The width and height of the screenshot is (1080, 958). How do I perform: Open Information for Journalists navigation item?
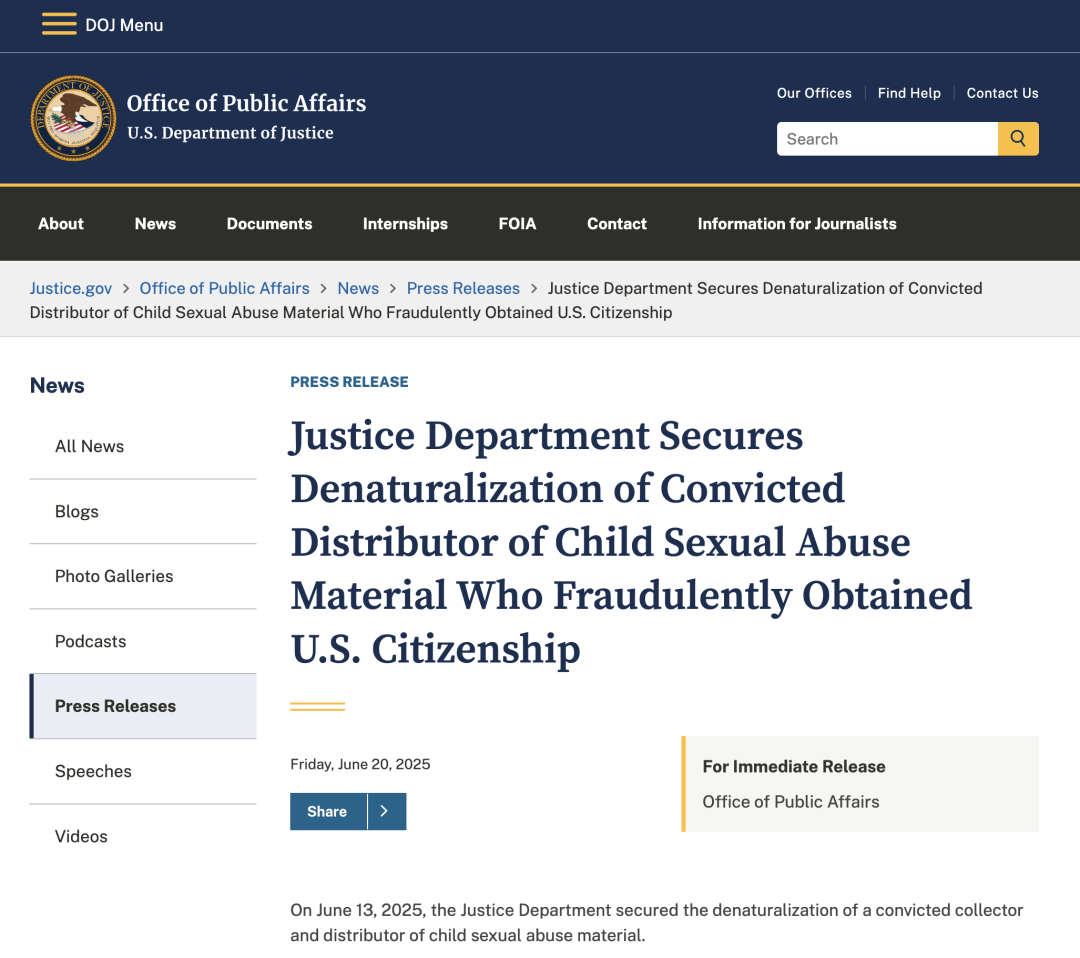pyautogui.click(x=796, y=224)
